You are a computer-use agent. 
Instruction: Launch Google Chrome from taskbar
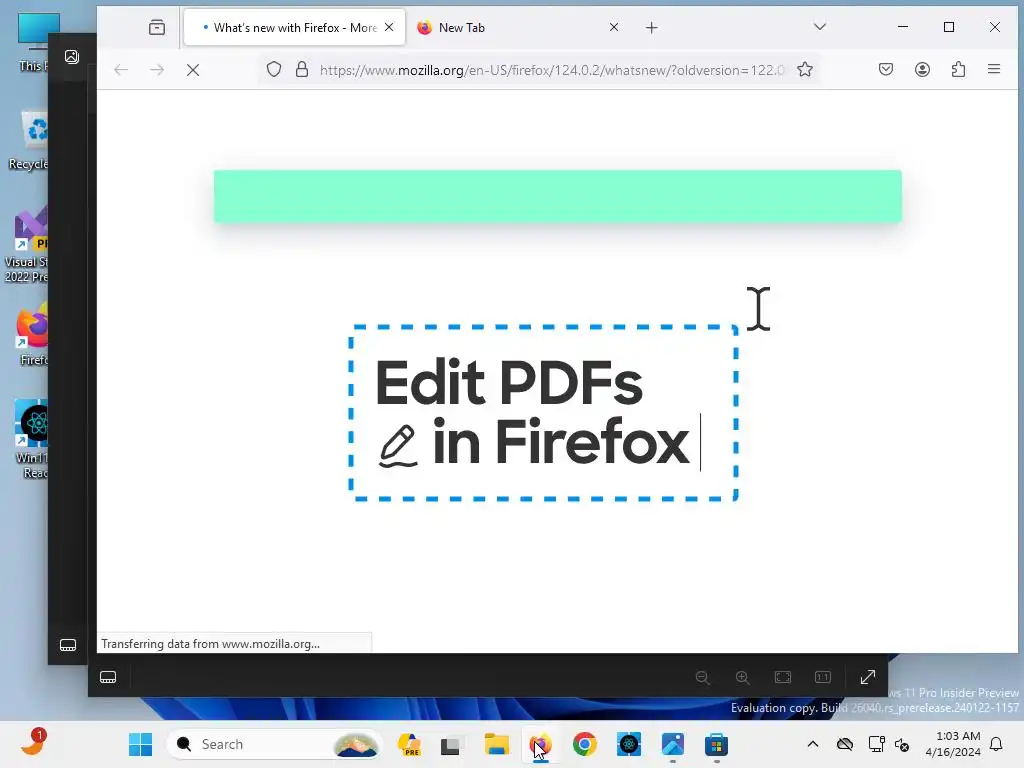pyautogui.click(x=584, y=744)
